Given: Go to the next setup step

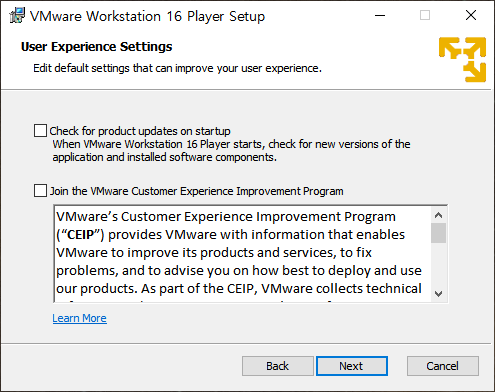Looking at the screenshot, I should (x=352, y=366).
